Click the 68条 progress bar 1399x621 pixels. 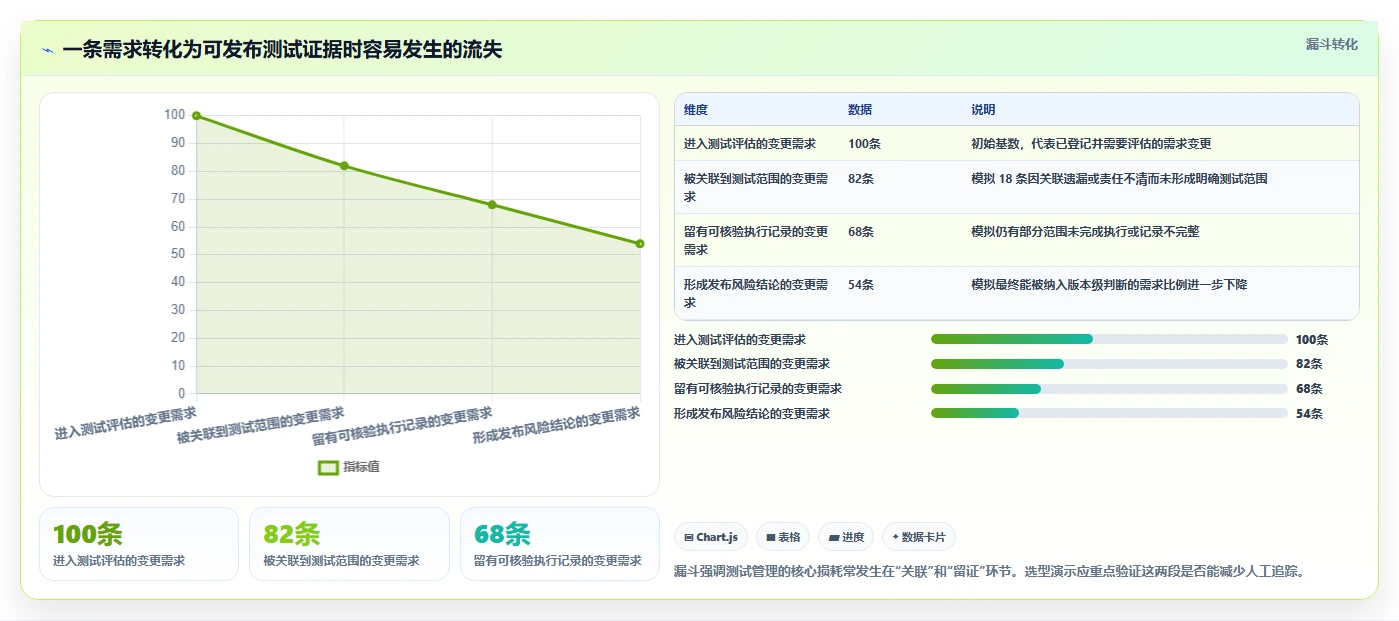(x=1109, y=388)
